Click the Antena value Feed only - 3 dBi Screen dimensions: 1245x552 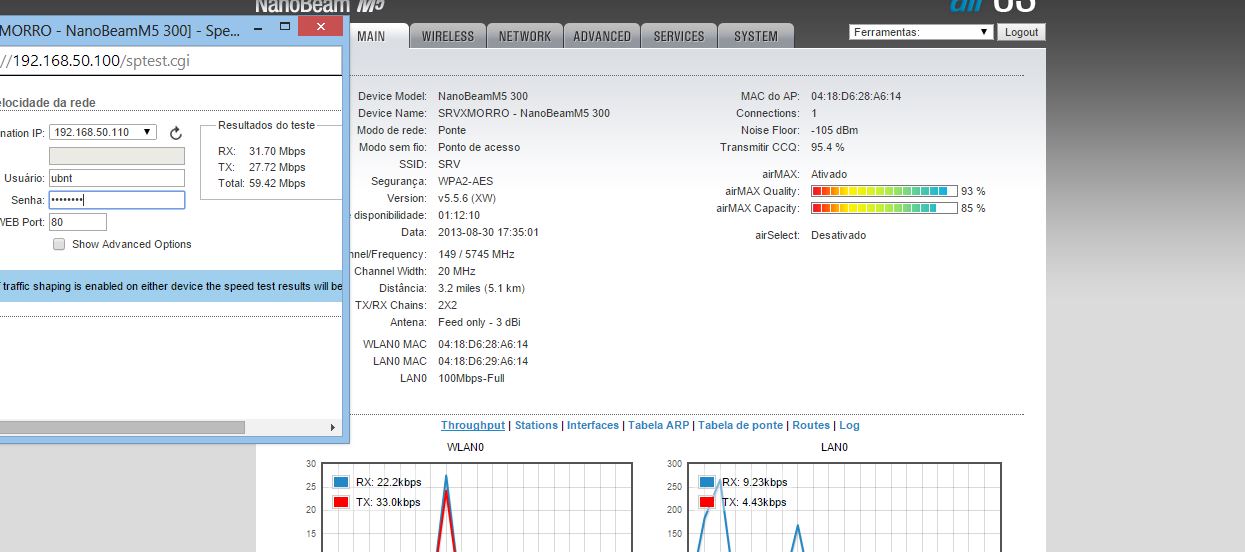tap(479, 322)
